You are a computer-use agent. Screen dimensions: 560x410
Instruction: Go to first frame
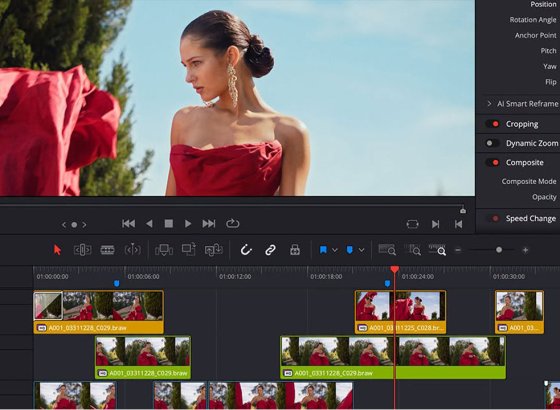129,224
